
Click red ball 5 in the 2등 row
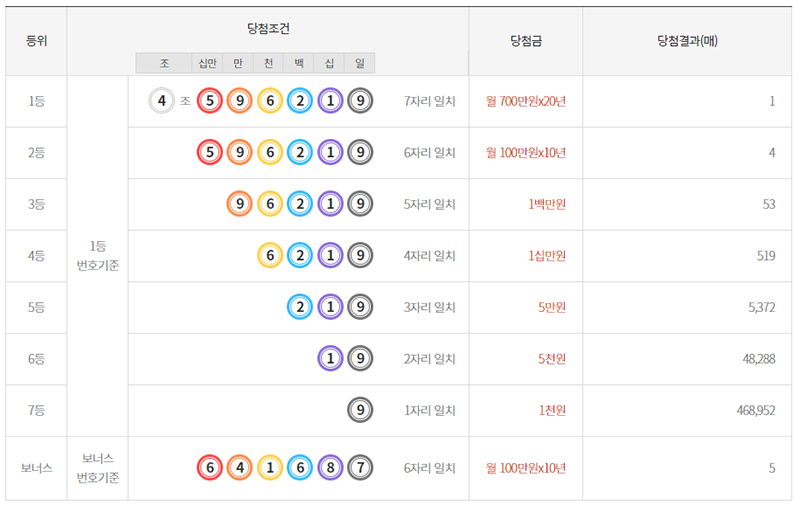[210, 152]
